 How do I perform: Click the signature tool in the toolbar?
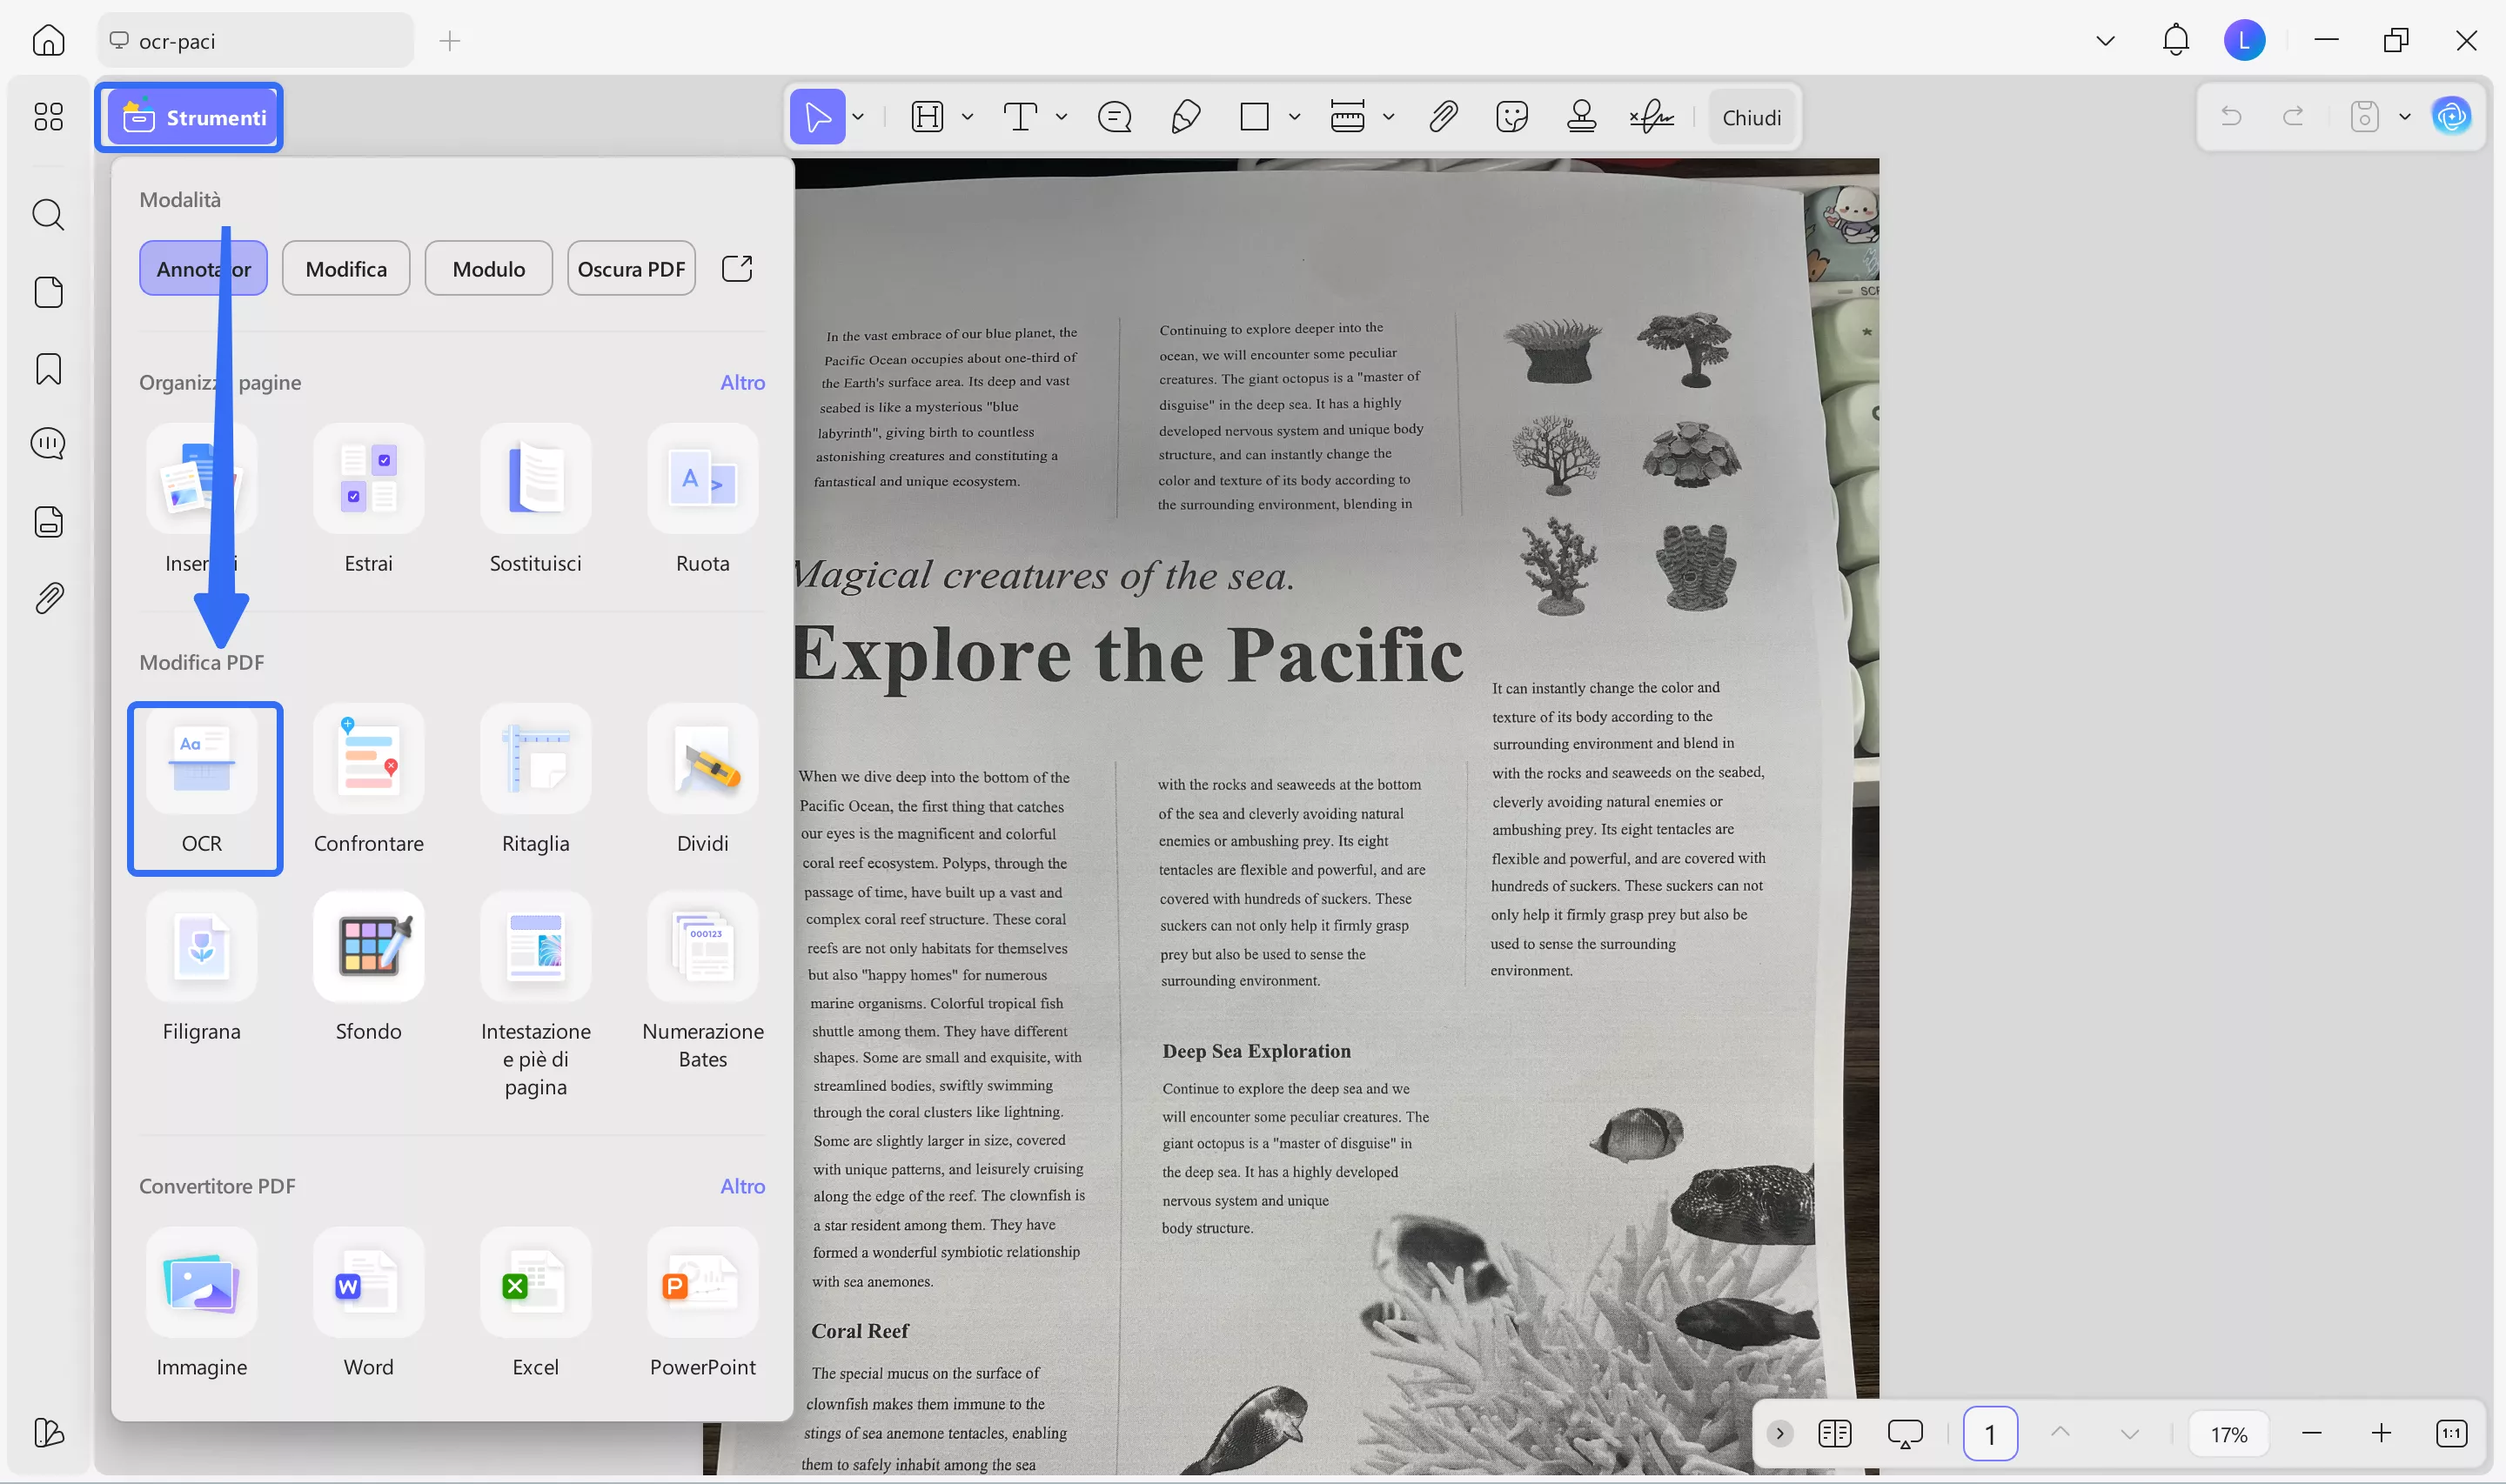point(1651,117)
